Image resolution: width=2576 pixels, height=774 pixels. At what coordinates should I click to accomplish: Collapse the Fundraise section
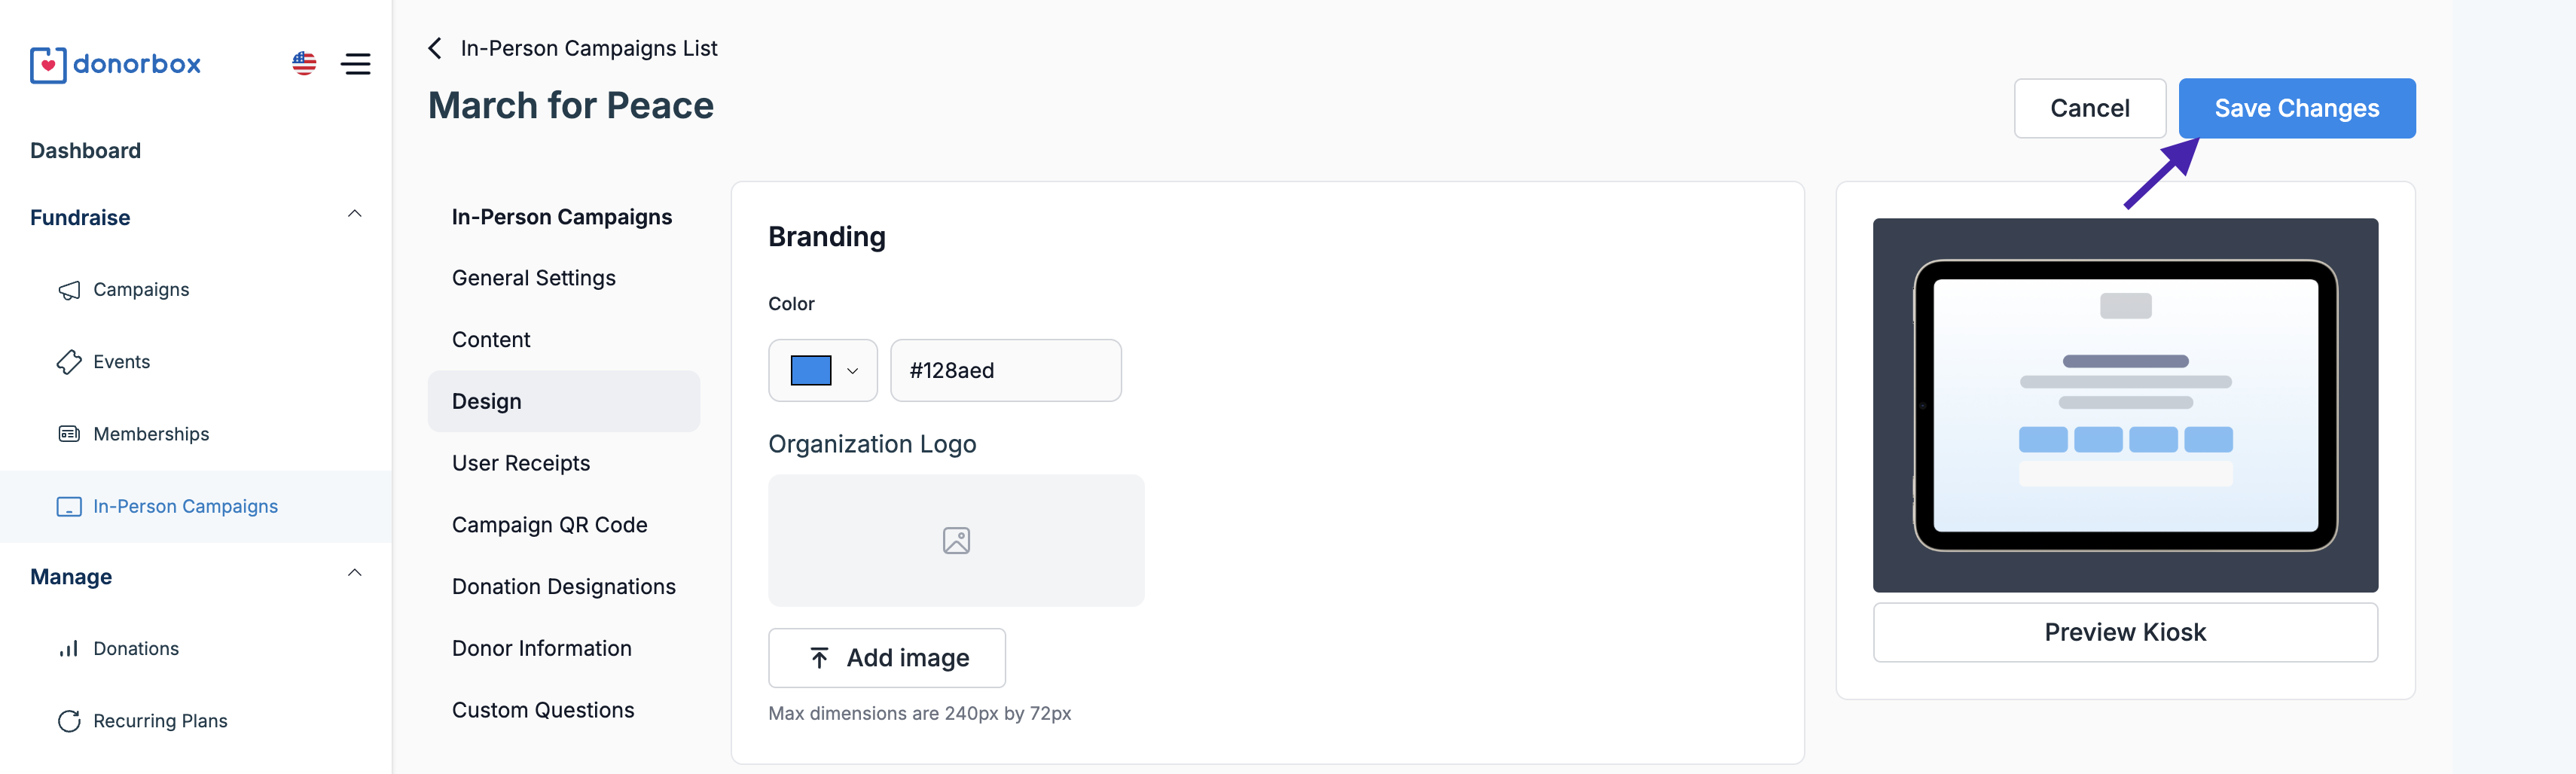pyautogui.click(x=354, y=215)
